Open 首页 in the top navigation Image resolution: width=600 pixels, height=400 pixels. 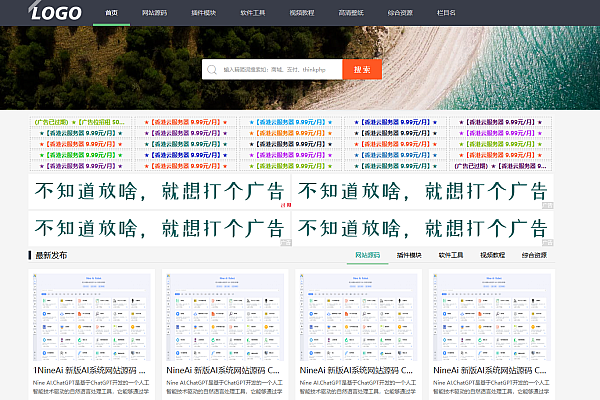click(111, 13)
